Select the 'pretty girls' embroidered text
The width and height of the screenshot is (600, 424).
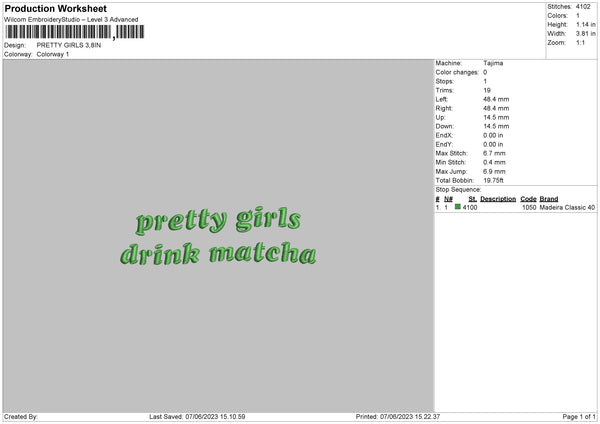pyautogui.click(x=218, y=220)
